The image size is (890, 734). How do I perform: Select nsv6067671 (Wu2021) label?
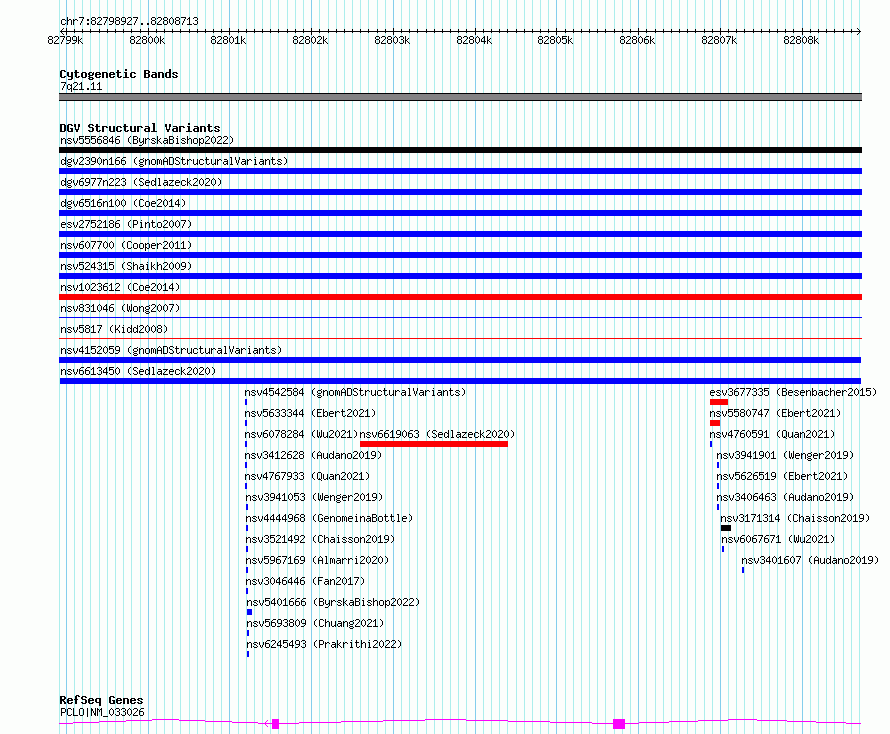coord(778,539)
